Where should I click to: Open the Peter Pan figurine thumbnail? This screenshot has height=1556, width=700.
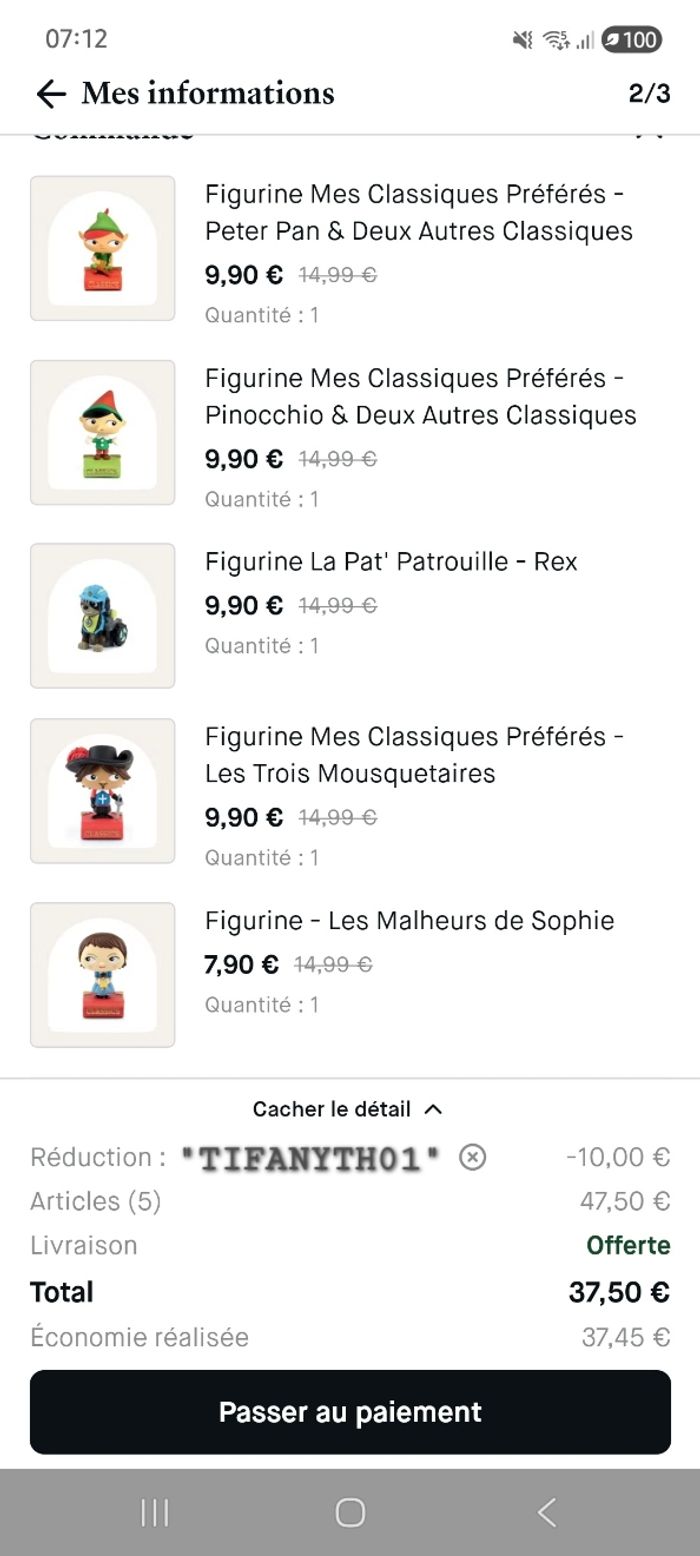(x=103, y=248)
